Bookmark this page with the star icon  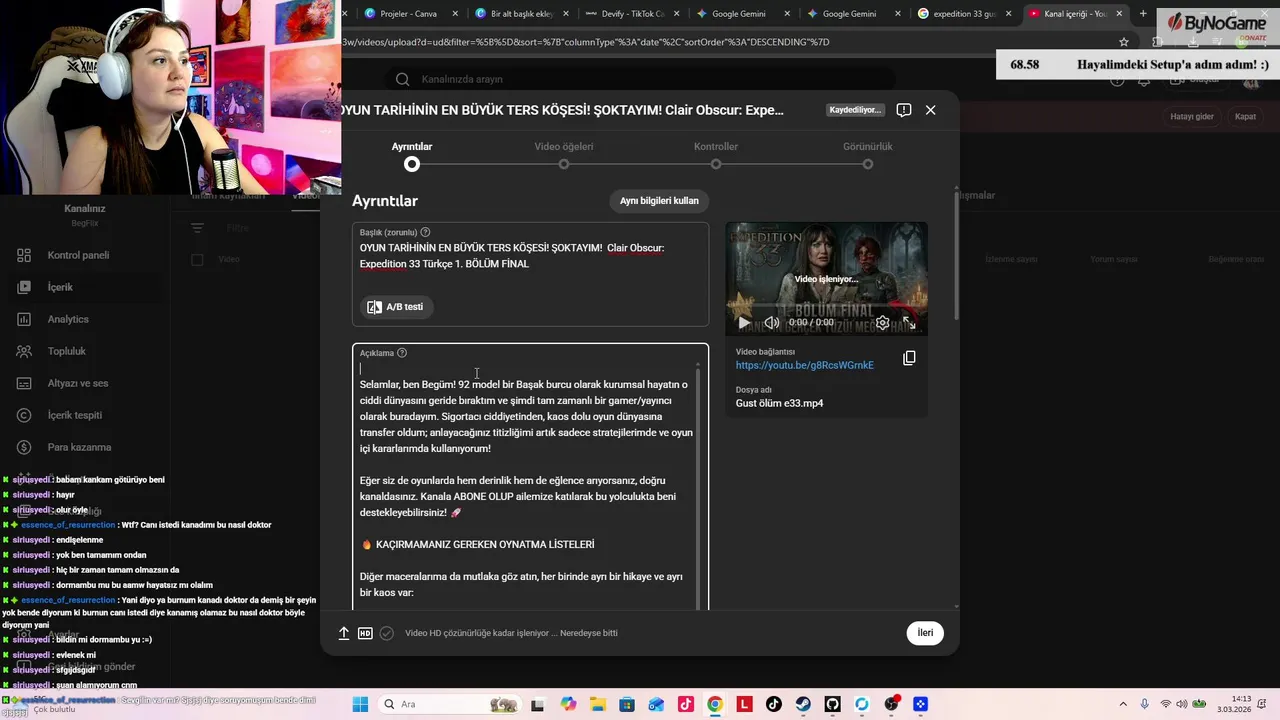[x=1124, y=42]
